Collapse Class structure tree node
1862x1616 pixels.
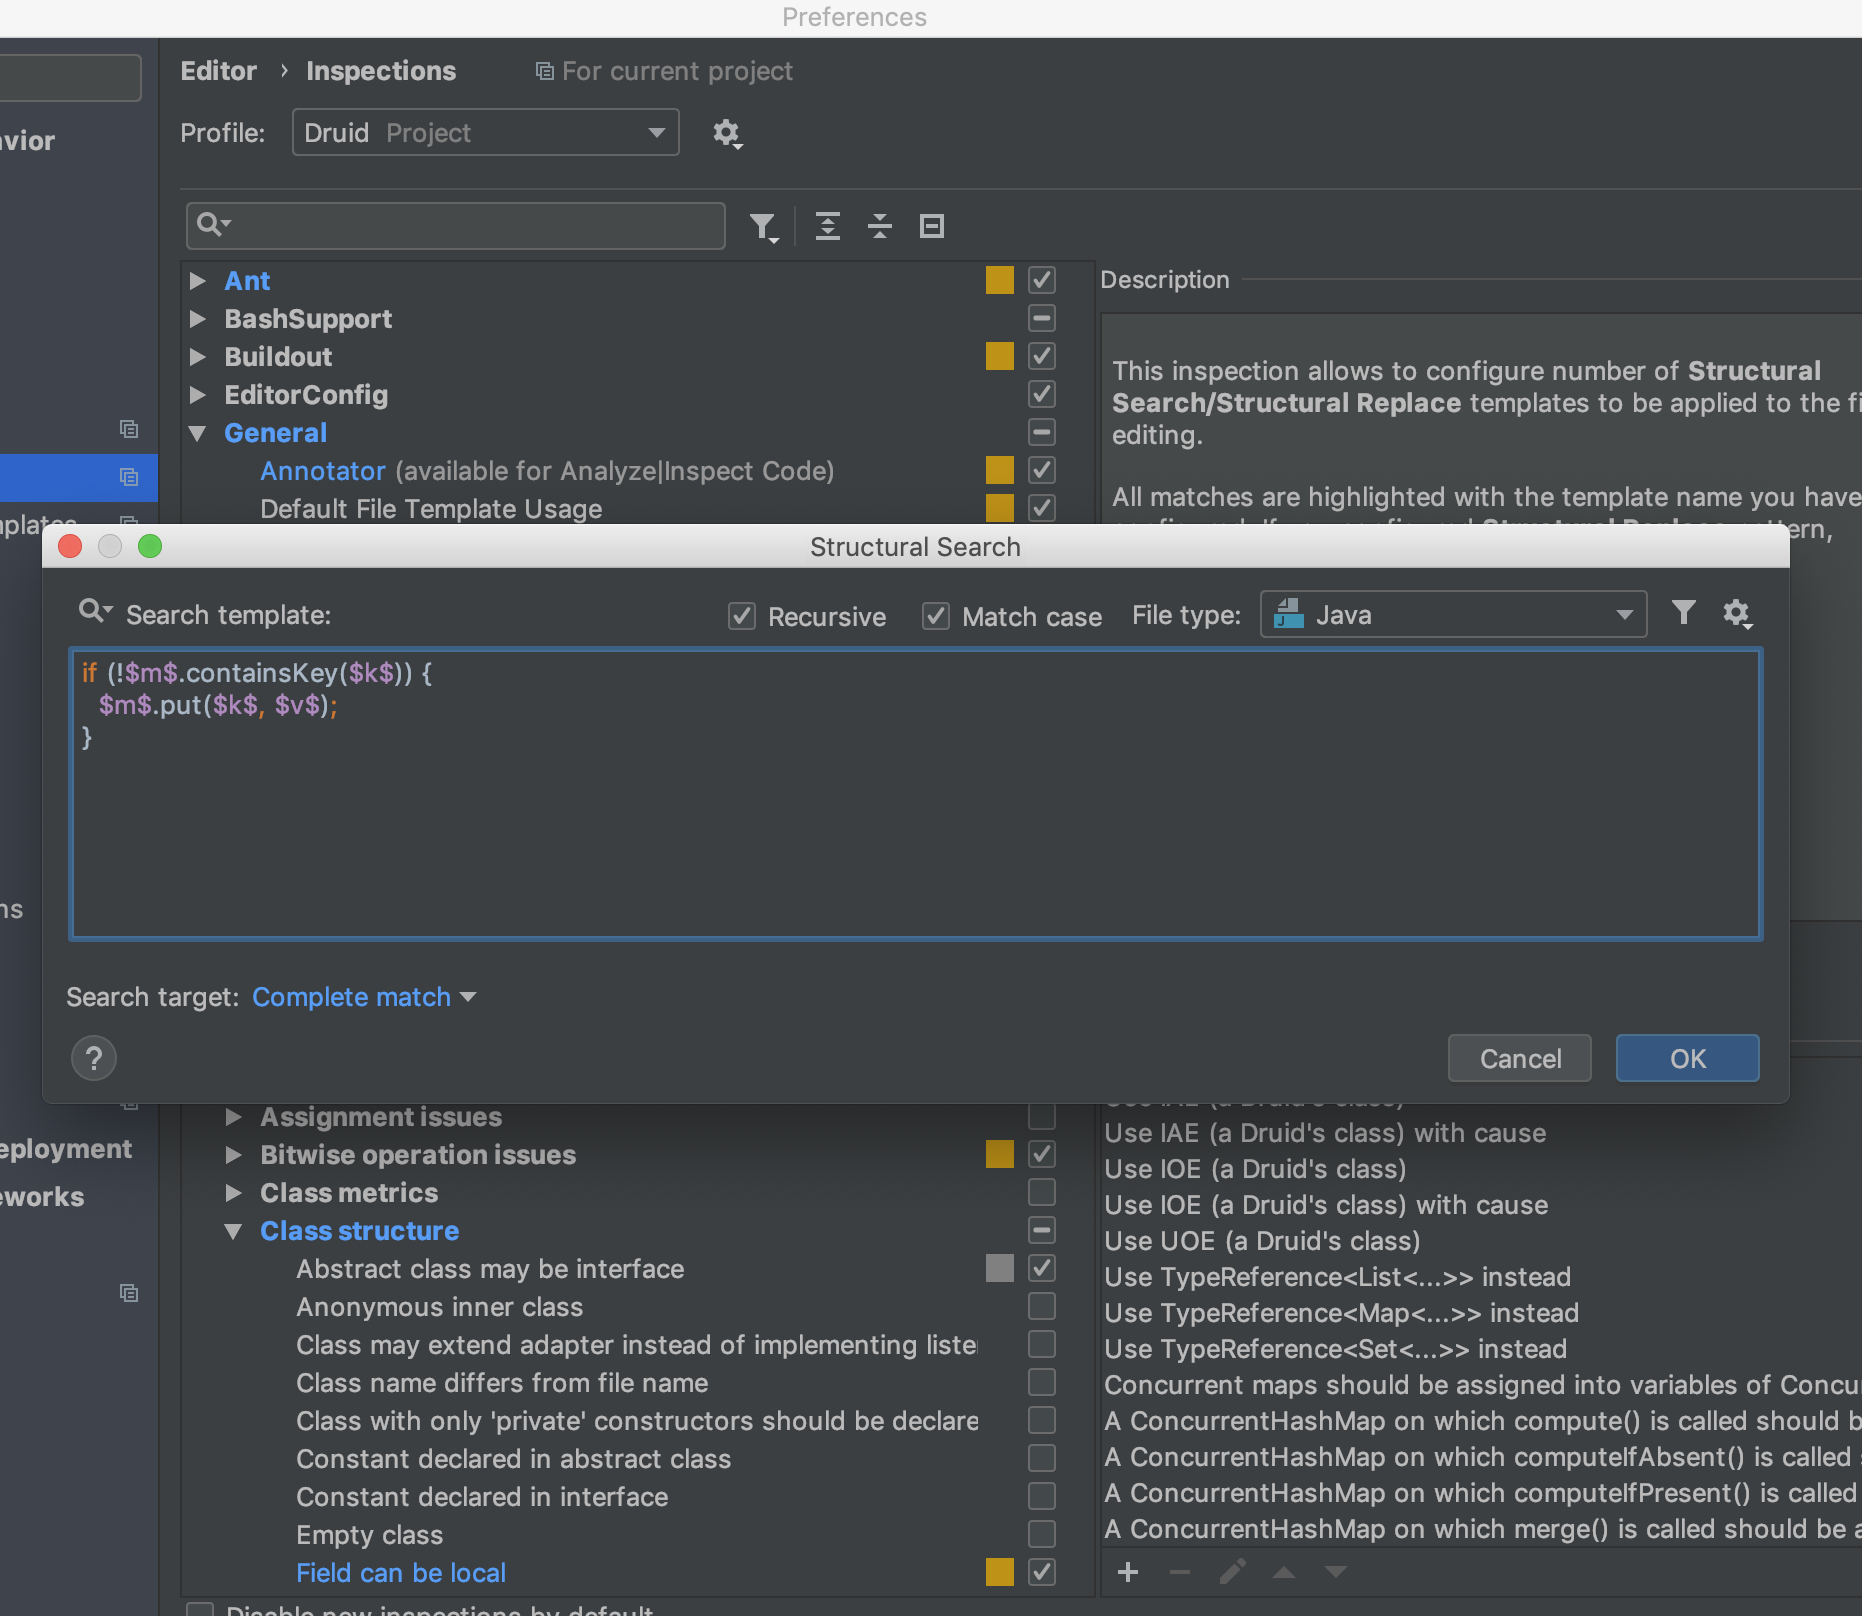pyautogui.click(x=234, y=1231)
